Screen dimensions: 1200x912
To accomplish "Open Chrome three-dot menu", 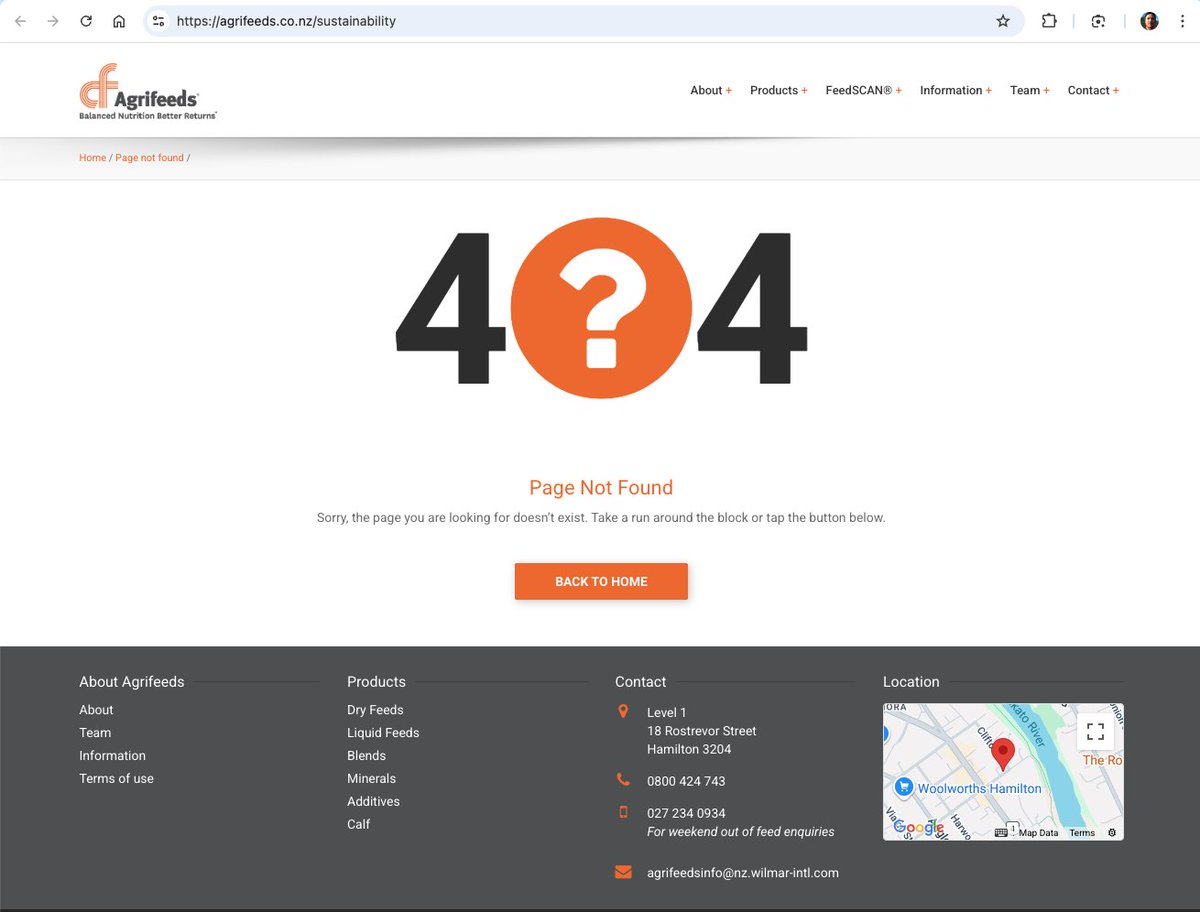I will point(1182,21).
